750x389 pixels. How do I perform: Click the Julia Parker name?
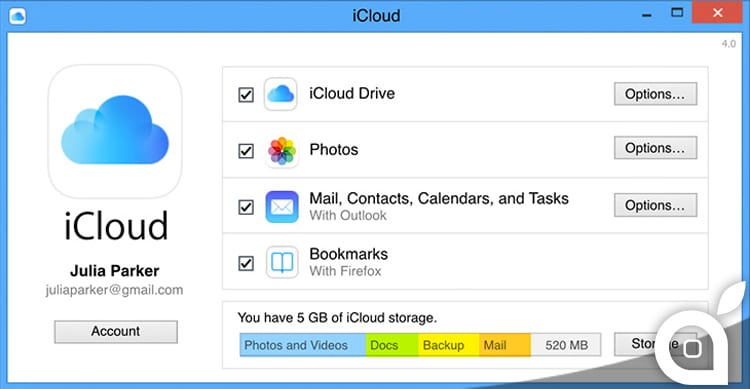115,271
